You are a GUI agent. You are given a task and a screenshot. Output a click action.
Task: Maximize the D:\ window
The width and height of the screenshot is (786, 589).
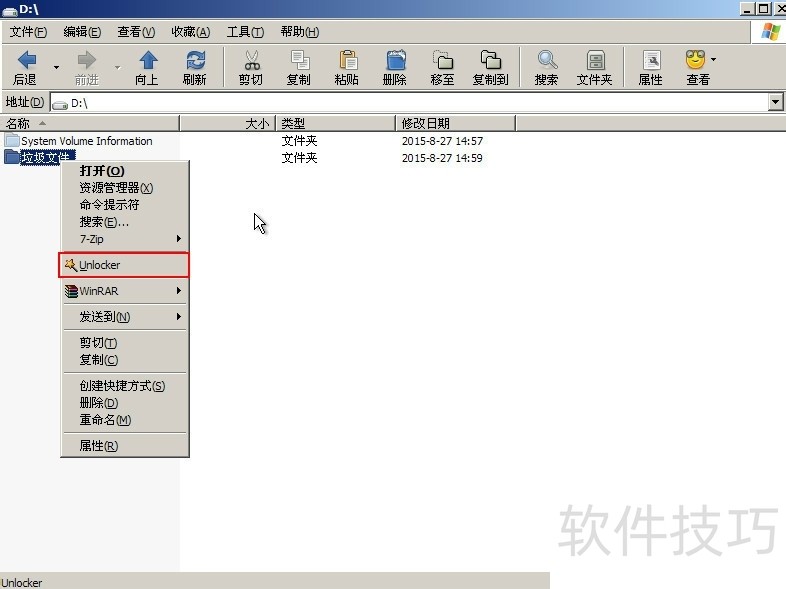click(763, 9)
